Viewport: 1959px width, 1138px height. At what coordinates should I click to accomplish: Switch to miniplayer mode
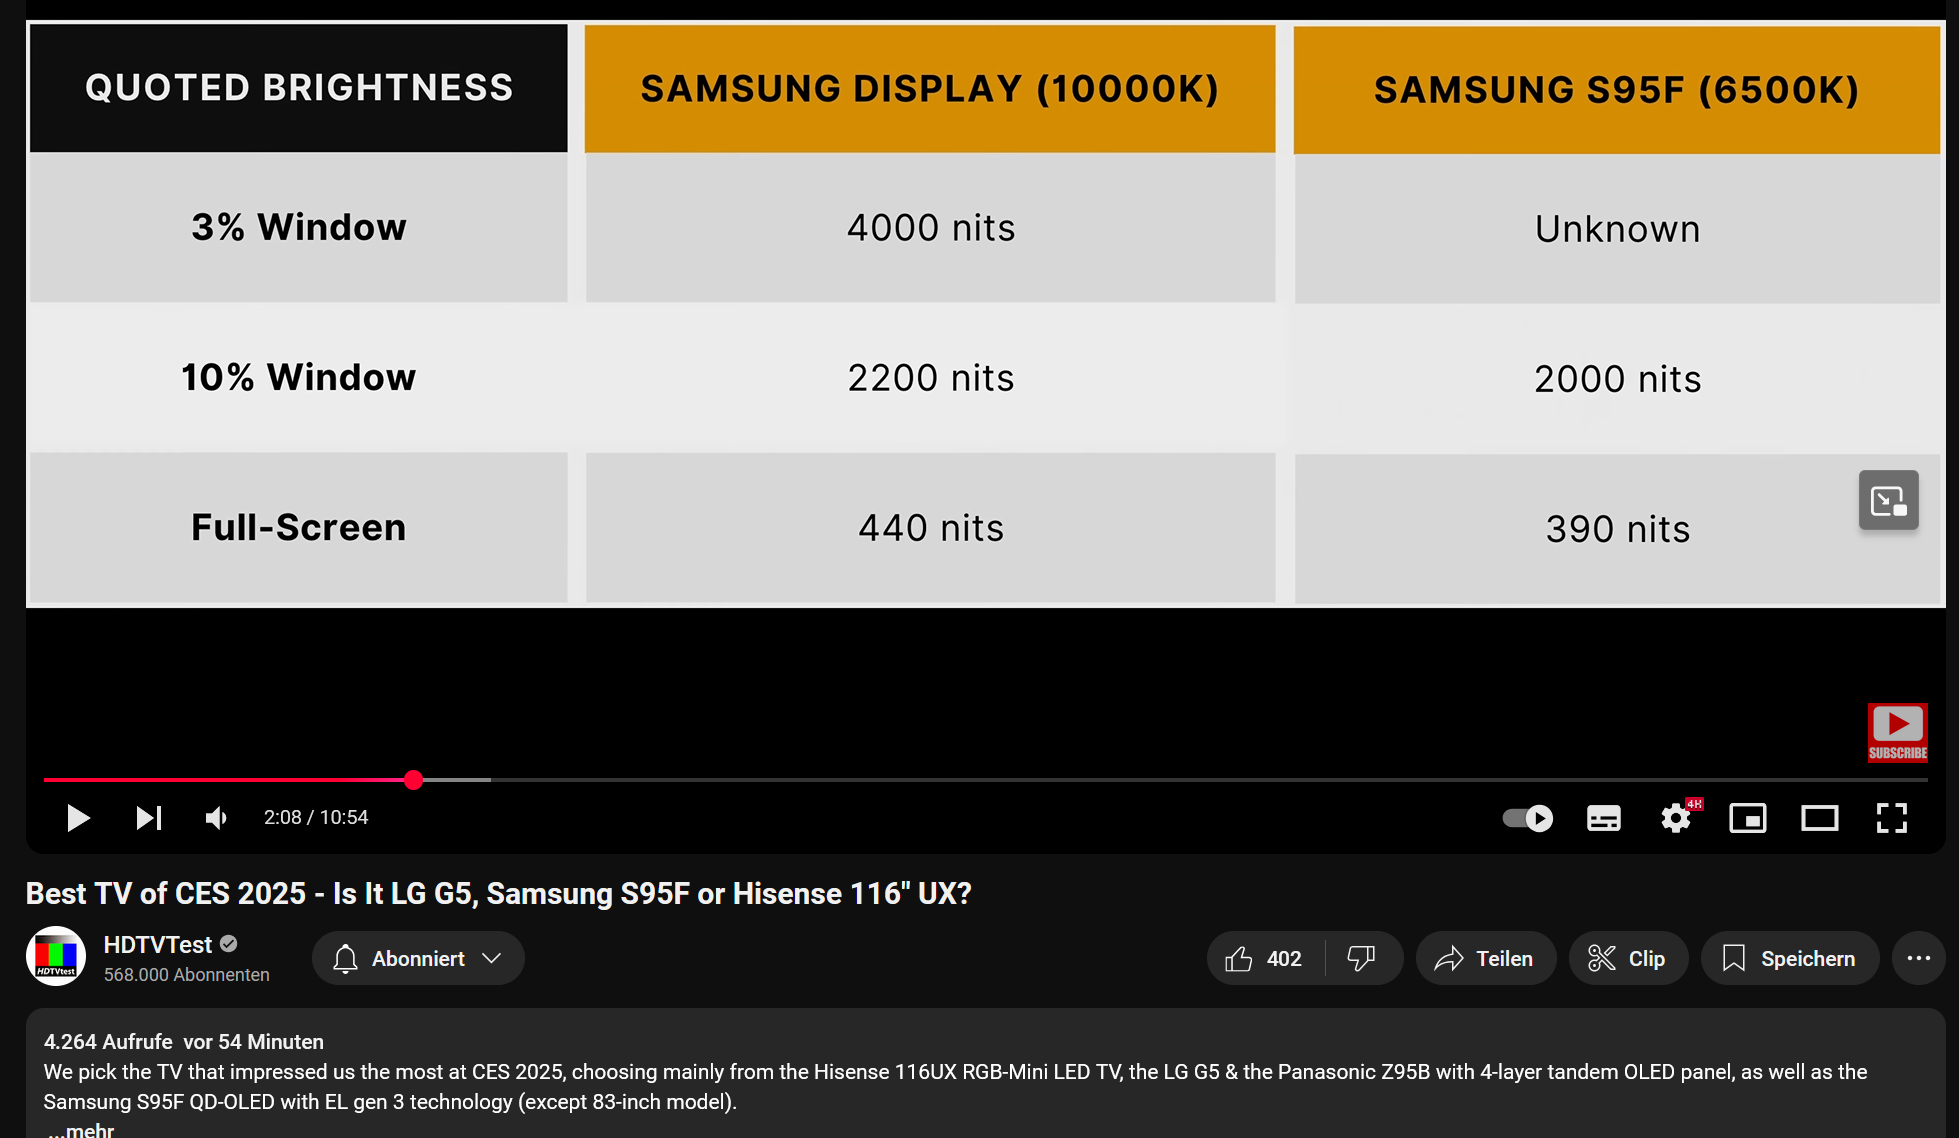1748,818
